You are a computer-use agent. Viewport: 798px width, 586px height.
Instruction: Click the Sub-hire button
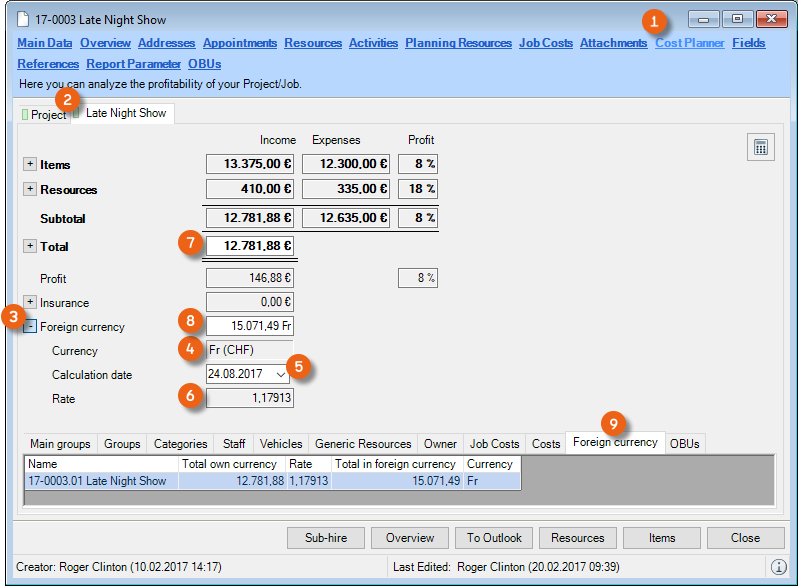[326, 538]
